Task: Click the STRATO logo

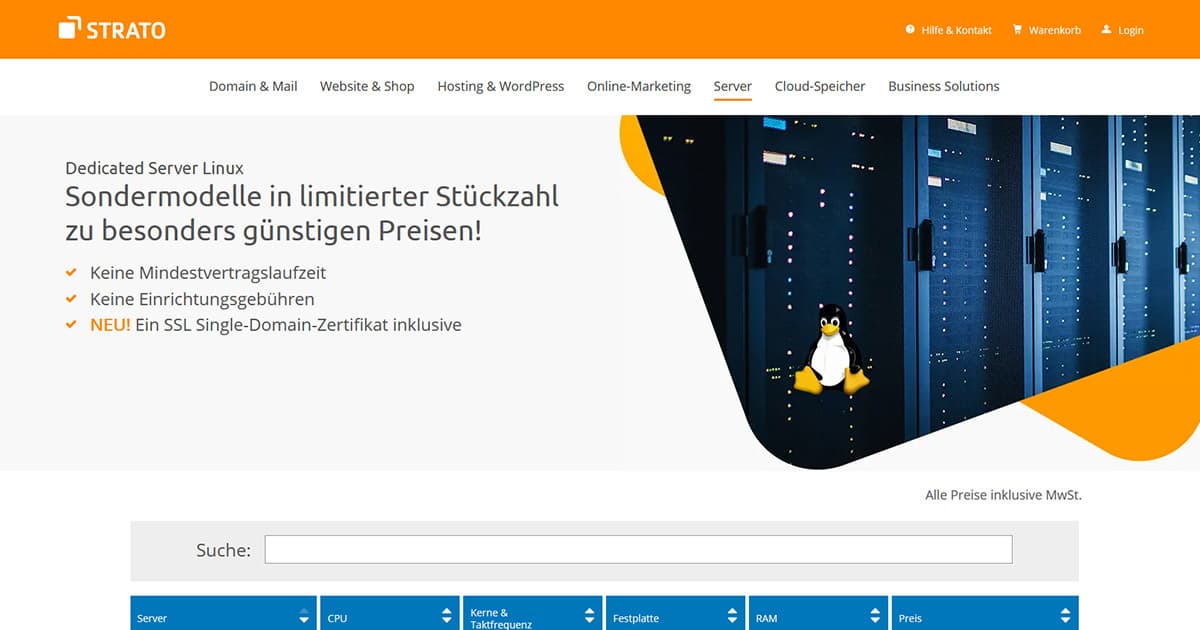Action: 112,29
